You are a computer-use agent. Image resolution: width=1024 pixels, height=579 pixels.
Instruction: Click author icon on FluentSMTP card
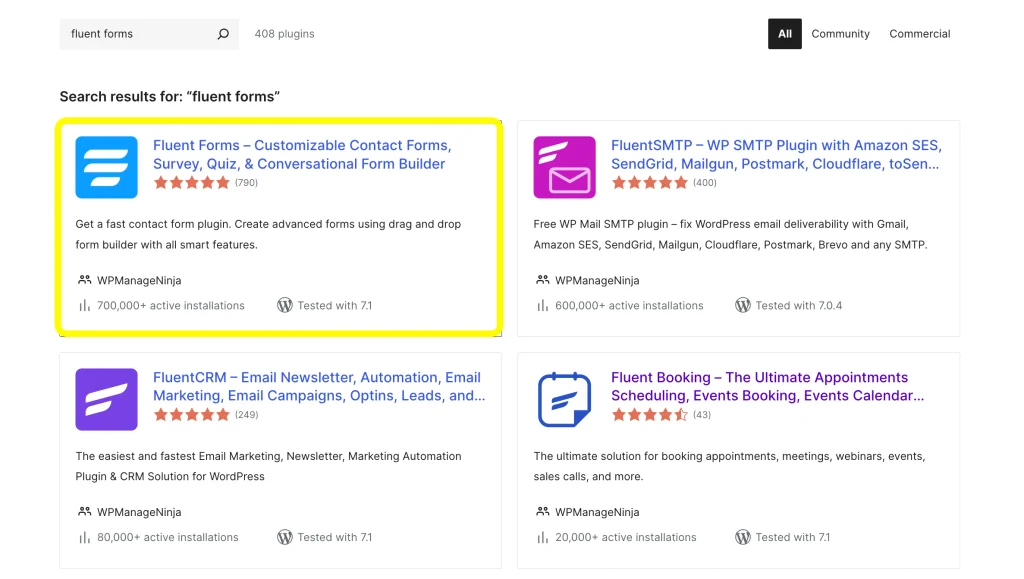pyautogui.click(x=542, y=280)
